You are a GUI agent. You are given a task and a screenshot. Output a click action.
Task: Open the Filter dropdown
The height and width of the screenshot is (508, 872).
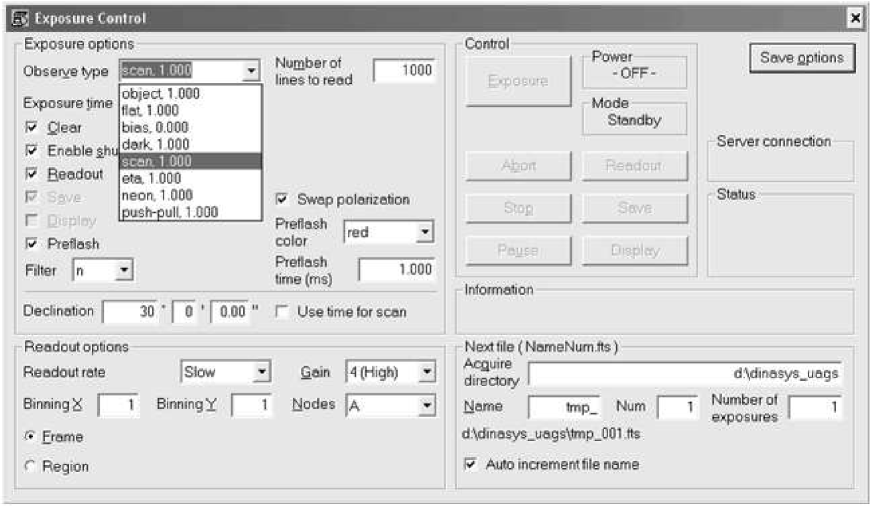pos(124,270)
